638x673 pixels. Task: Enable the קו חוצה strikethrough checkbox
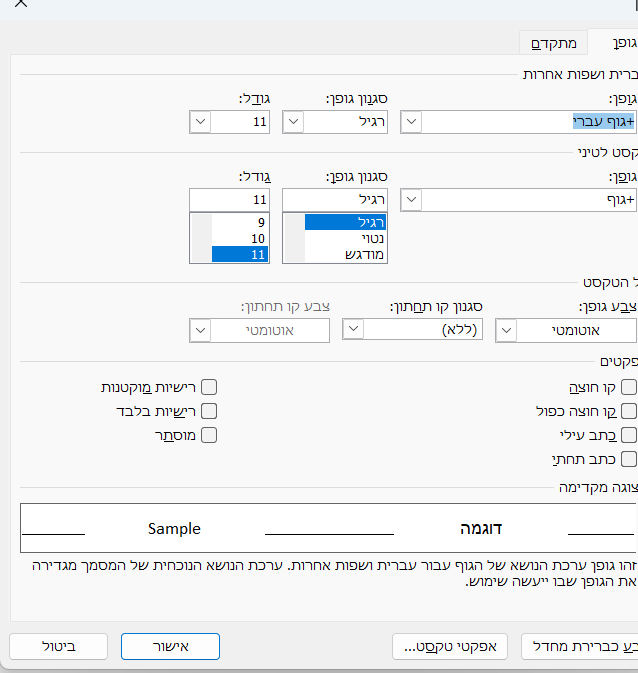tap(629, 387)
